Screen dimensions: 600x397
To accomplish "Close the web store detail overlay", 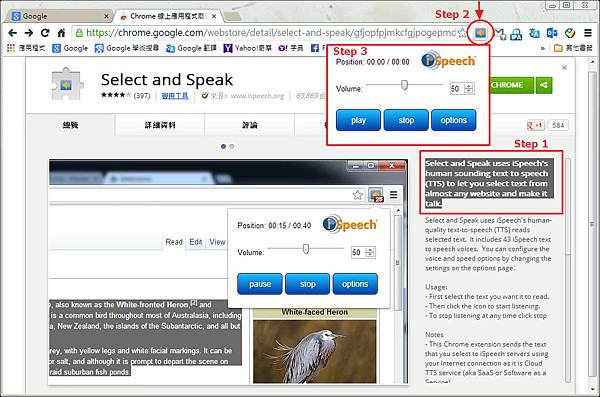I will coord(564,68).
